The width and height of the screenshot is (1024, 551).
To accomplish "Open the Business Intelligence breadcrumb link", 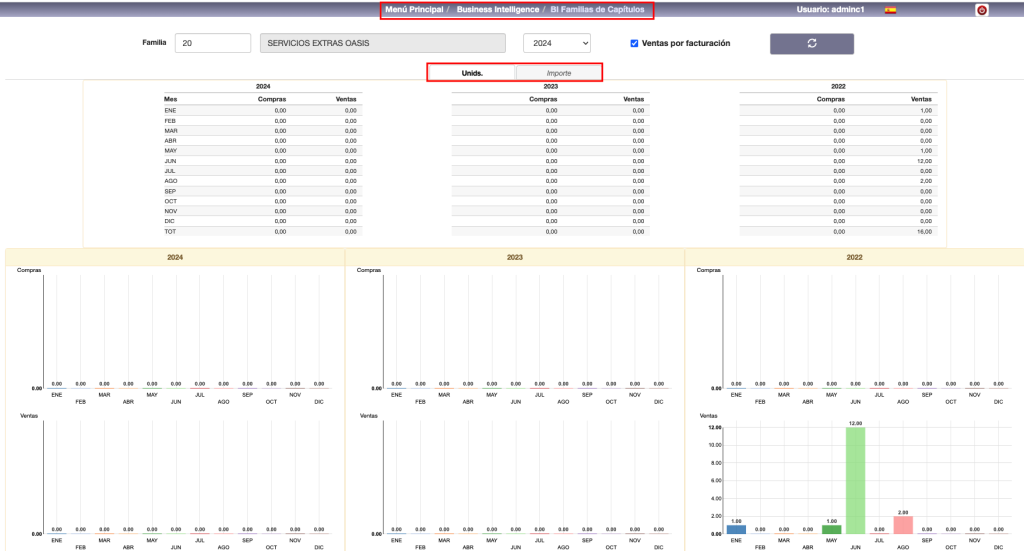I will pyautogui.click(x=497, y=10).
